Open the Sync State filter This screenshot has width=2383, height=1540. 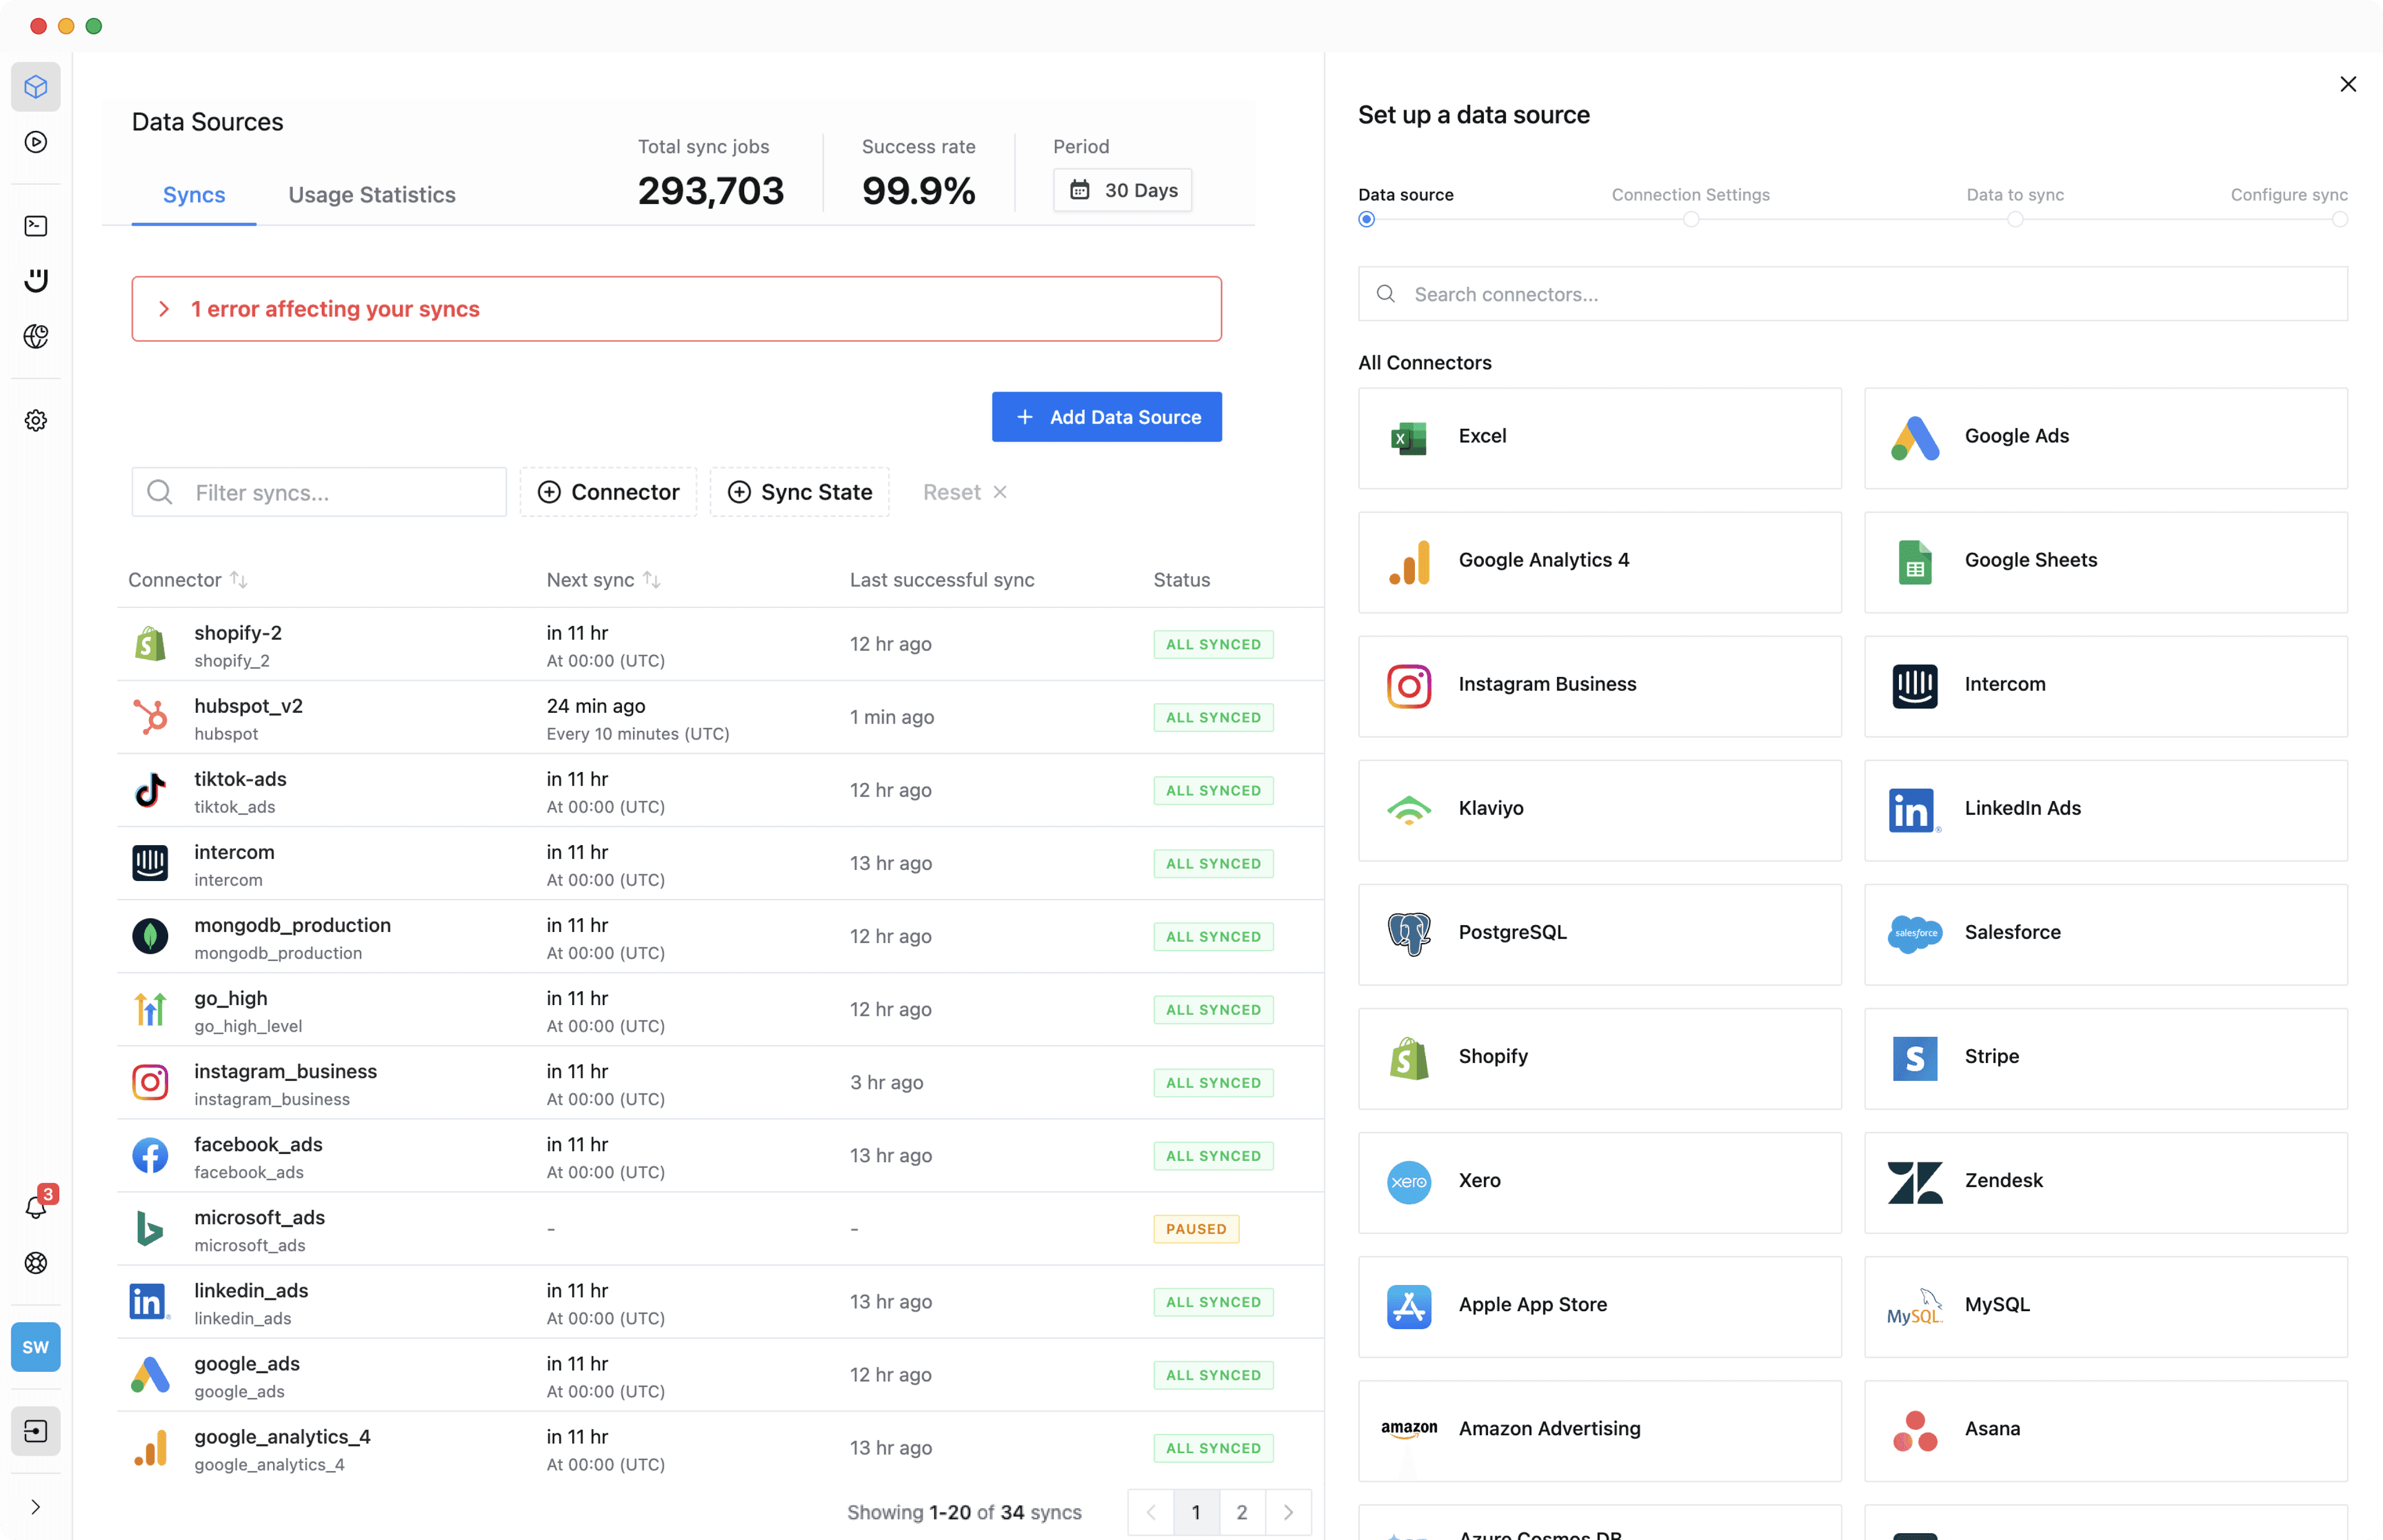(x=800, y=492)
